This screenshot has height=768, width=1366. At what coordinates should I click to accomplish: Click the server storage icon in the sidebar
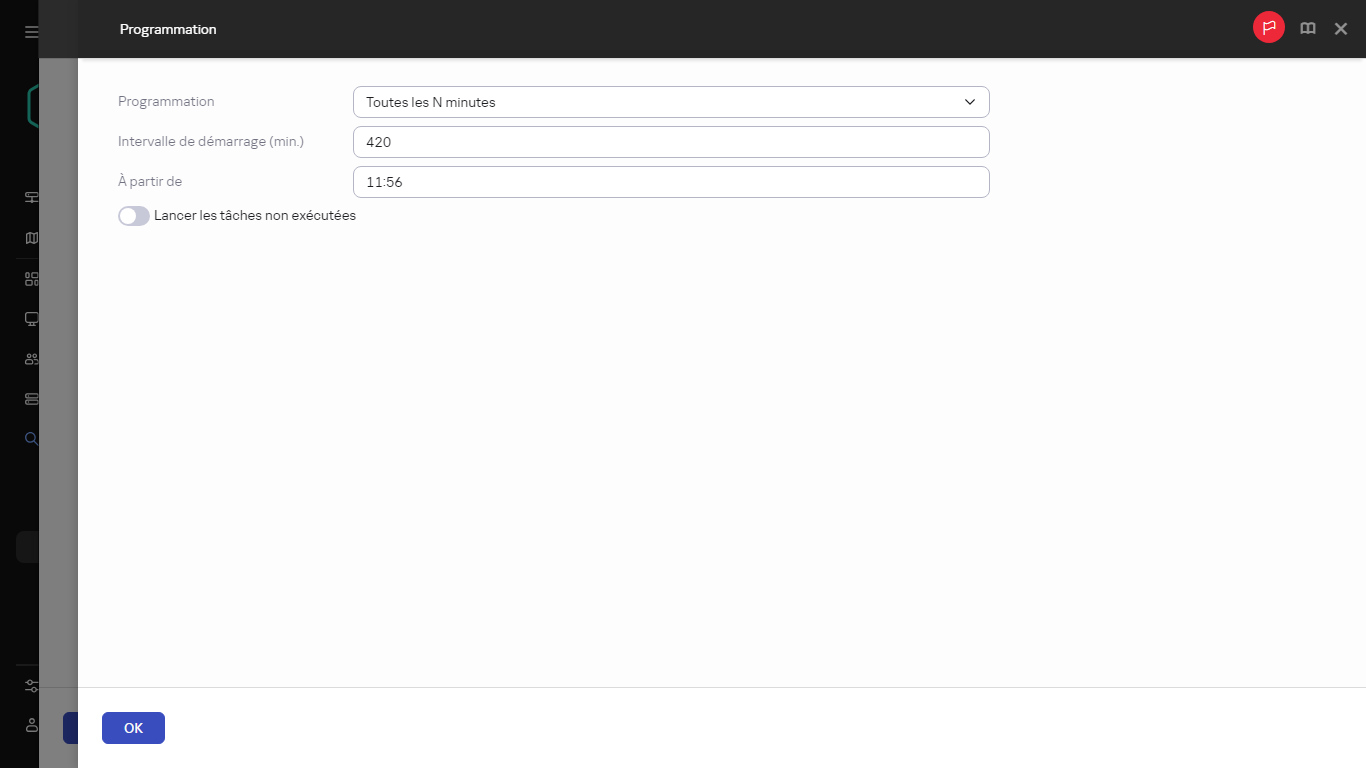[x=31, y=399]
